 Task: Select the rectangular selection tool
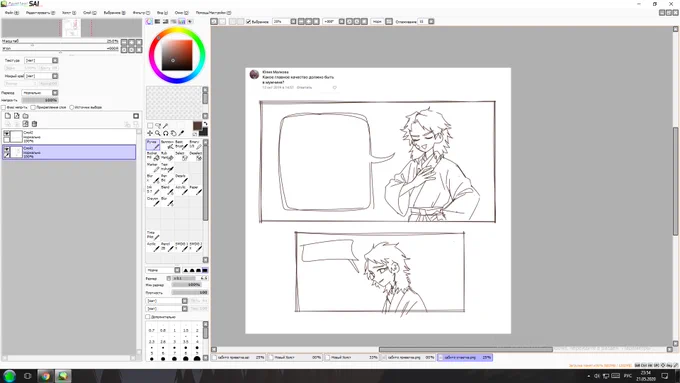[x=150, y=126]
